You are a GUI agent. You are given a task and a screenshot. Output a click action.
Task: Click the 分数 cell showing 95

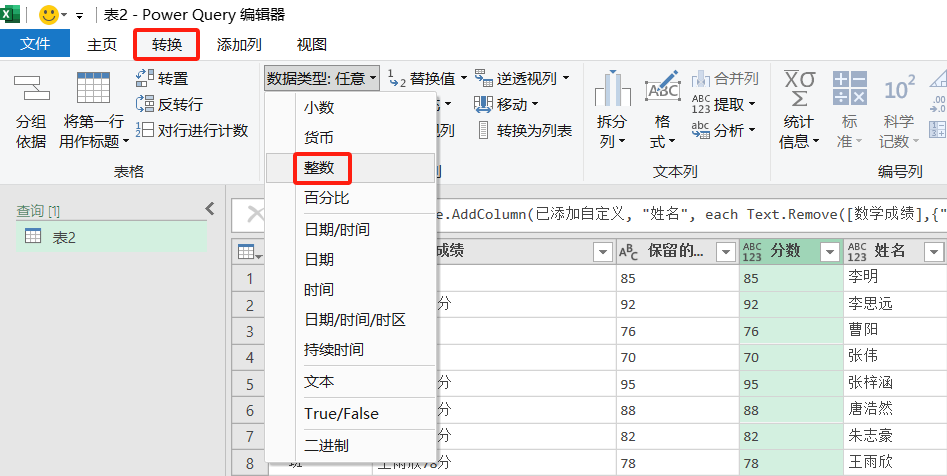(x=791, y=384)
